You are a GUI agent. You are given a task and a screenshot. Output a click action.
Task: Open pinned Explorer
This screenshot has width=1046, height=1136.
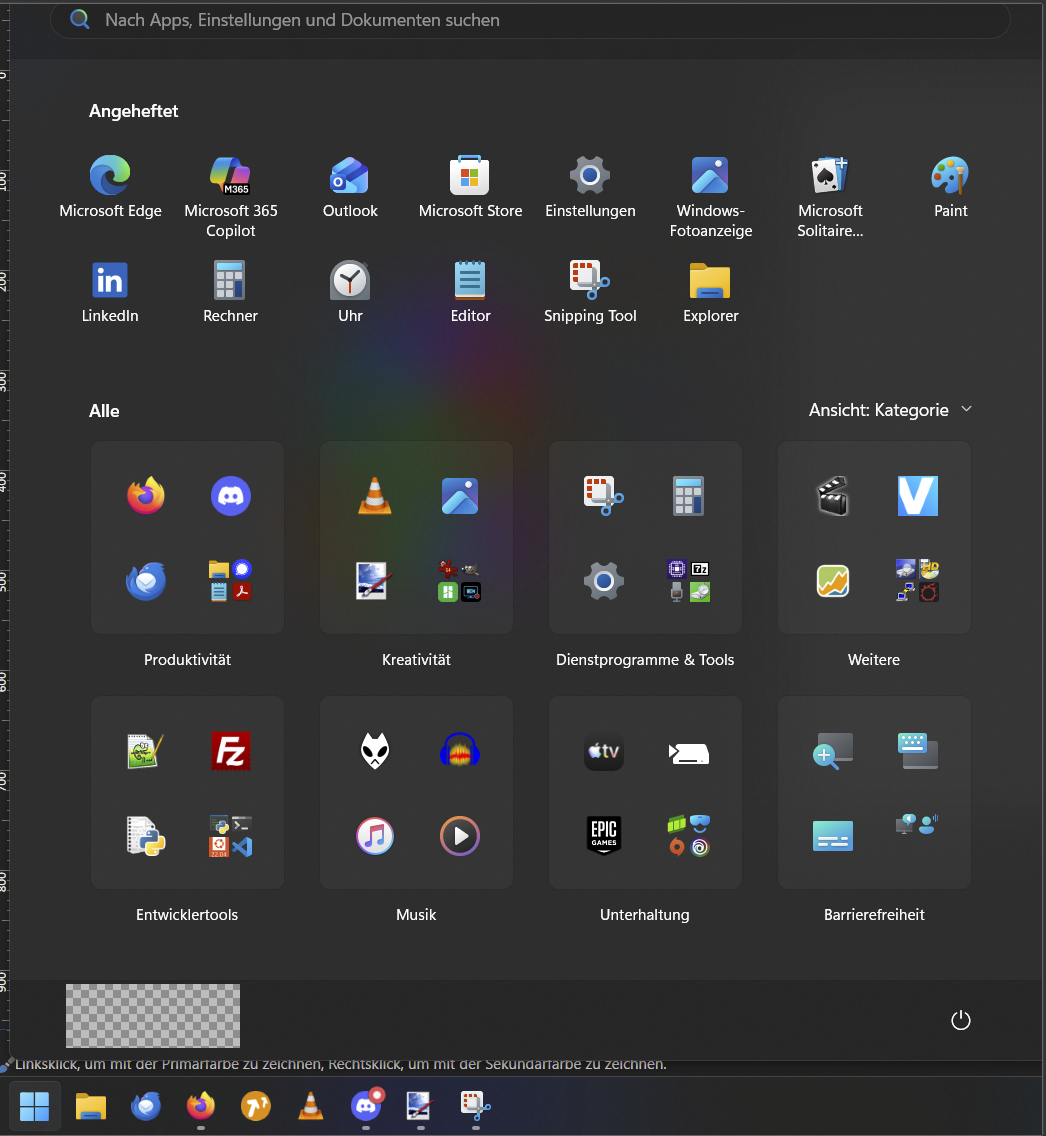tap(710, 291)
